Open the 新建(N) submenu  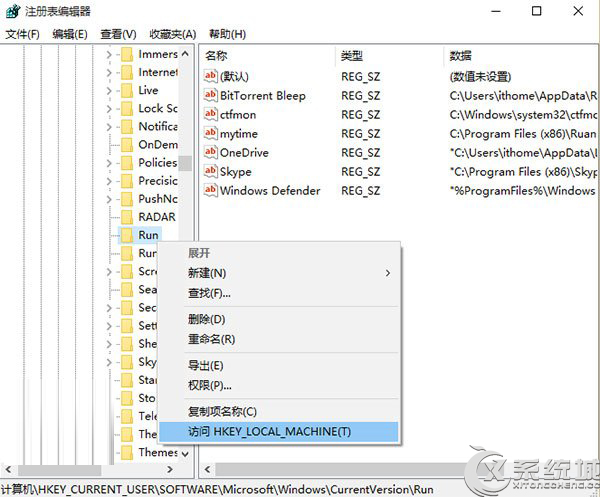pos(279,273)
